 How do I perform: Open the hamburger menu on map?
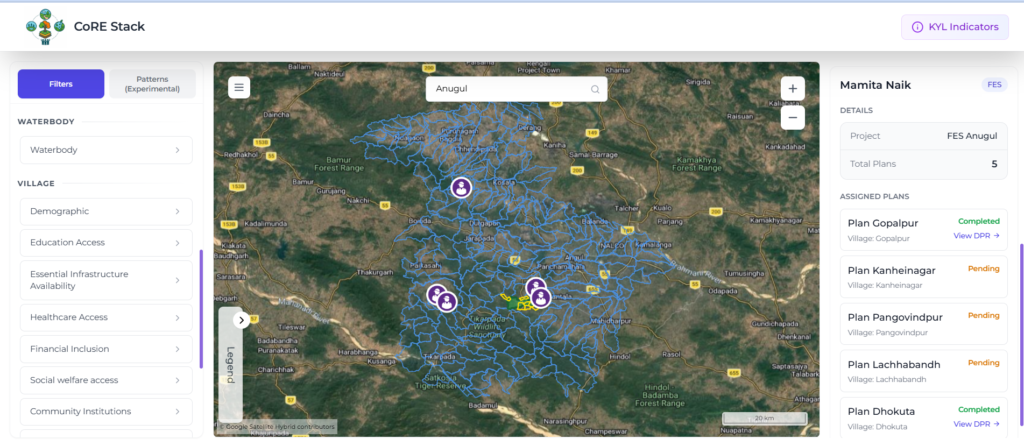click(x=239, y=88)
